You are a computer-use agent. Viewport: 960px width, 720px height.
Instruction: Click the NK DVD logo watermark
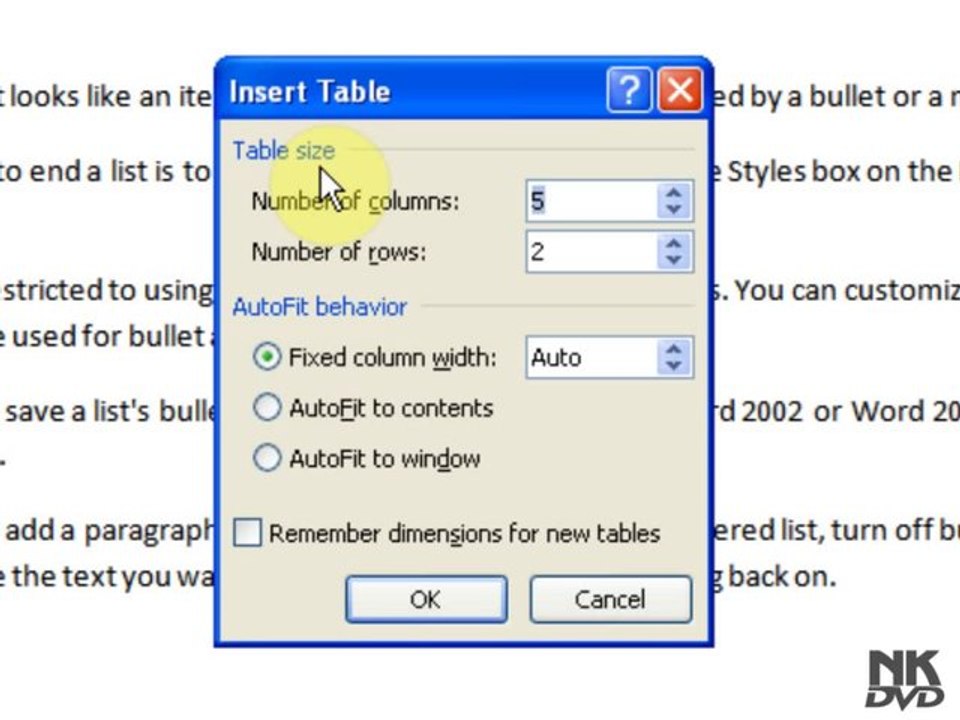pos(905,679)
